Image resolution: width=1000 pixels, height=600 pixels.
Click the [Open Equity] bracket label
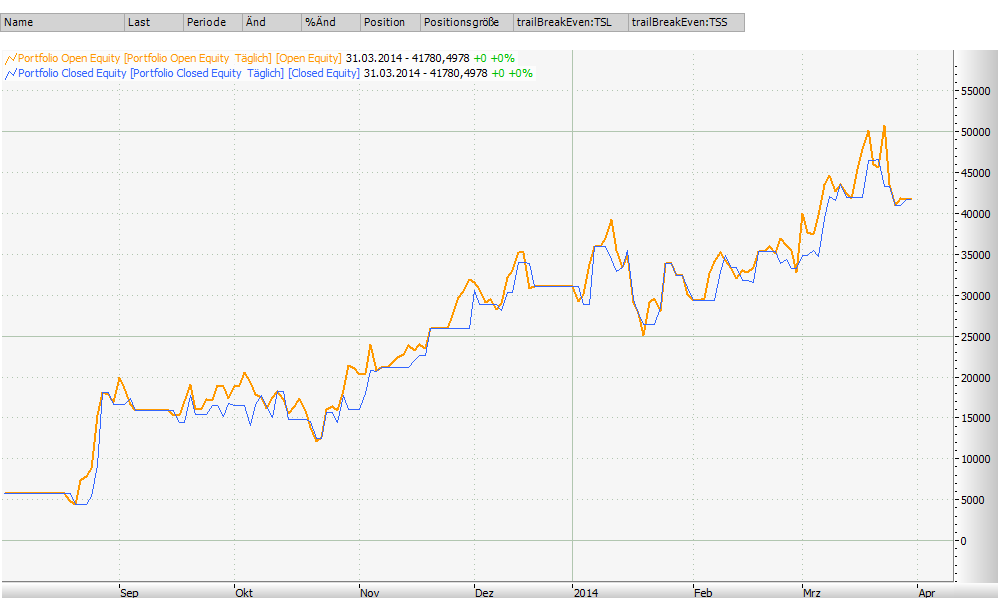point(308,59)
